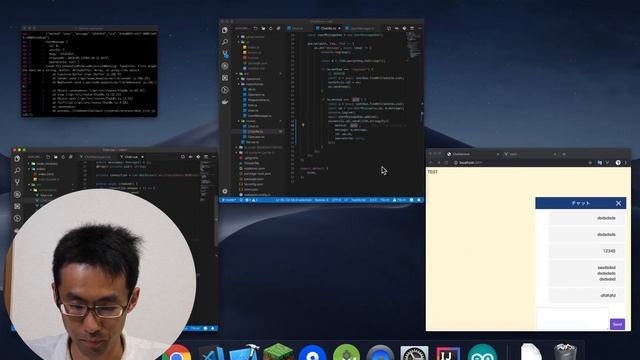Screen dimensions: 640x360
Task: Open editor more actions in center VS Code
Action: 420,29
